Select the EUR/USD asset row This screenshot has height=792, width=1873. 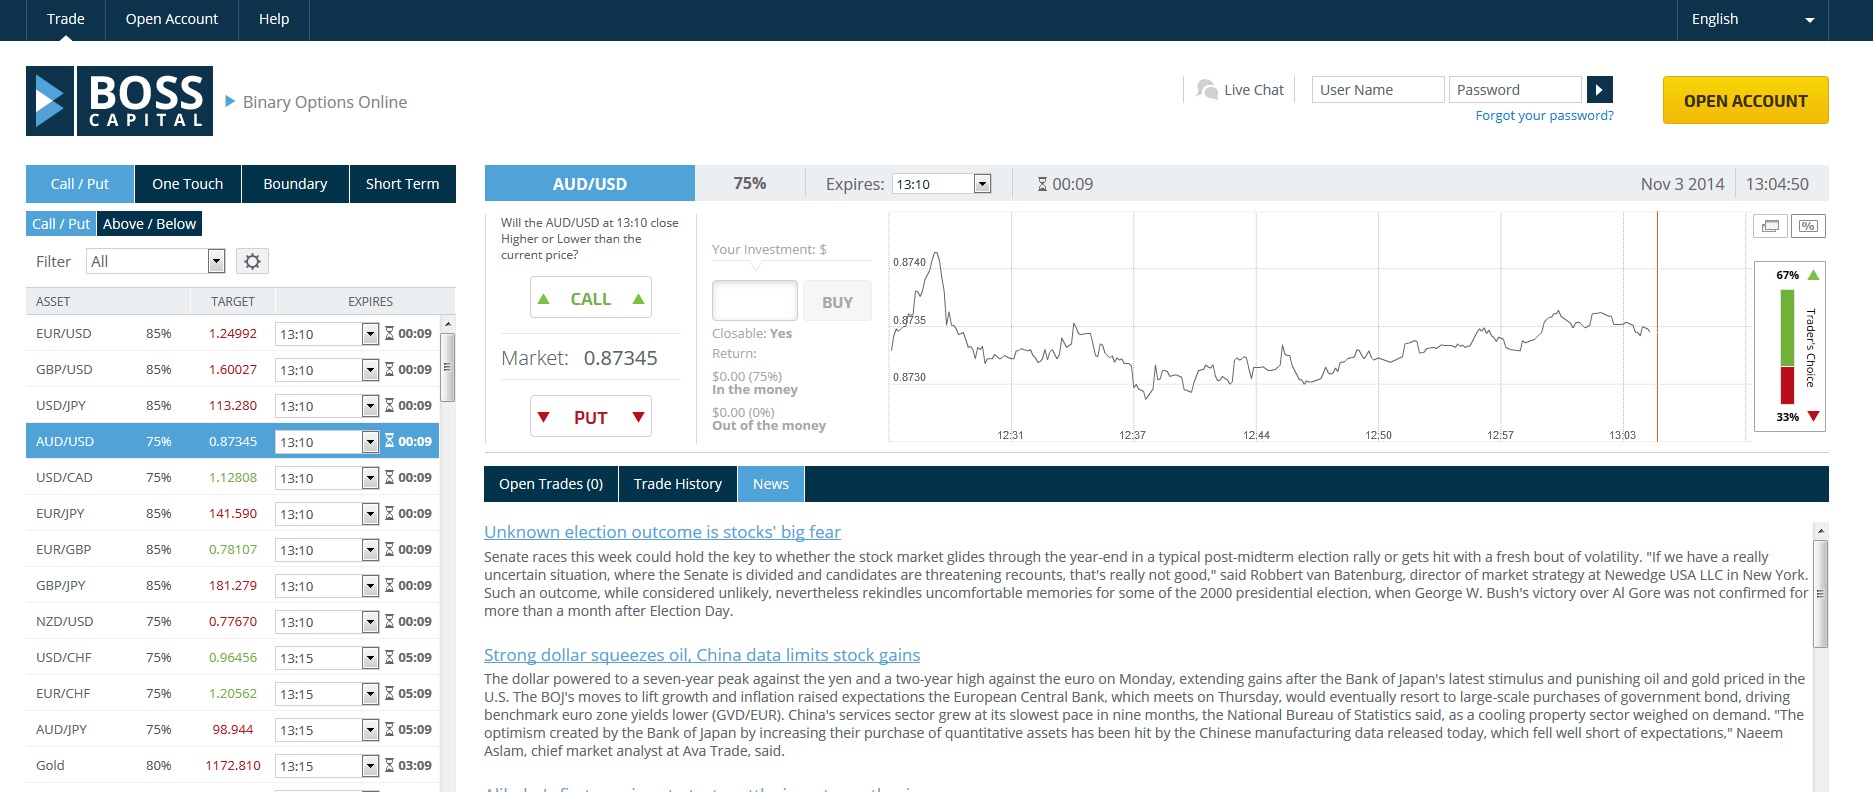click(x=232, y=333)
